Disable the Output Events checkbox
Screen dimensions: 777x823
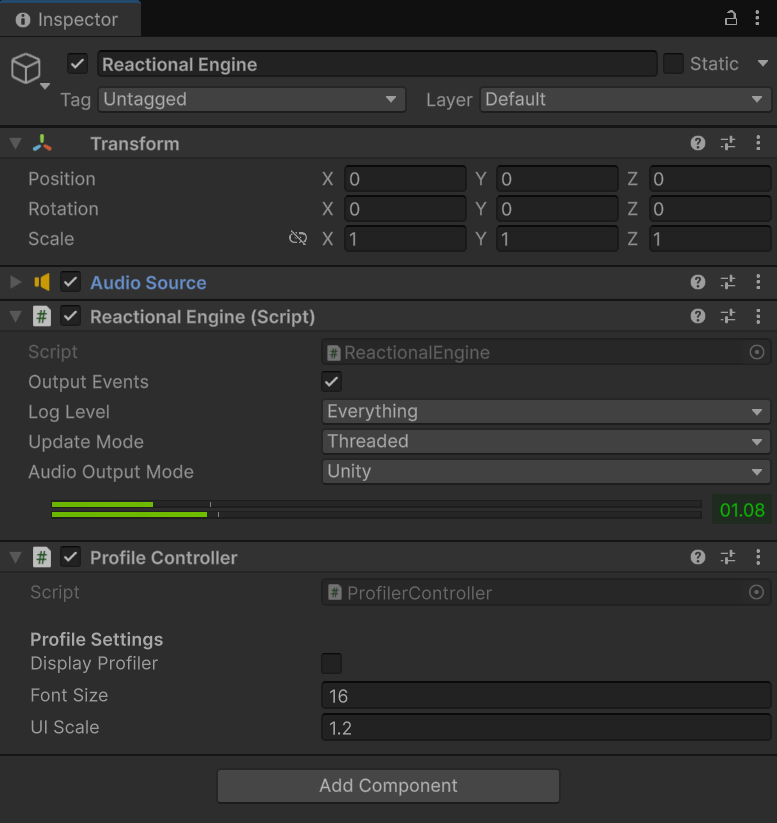coord(332,382)
